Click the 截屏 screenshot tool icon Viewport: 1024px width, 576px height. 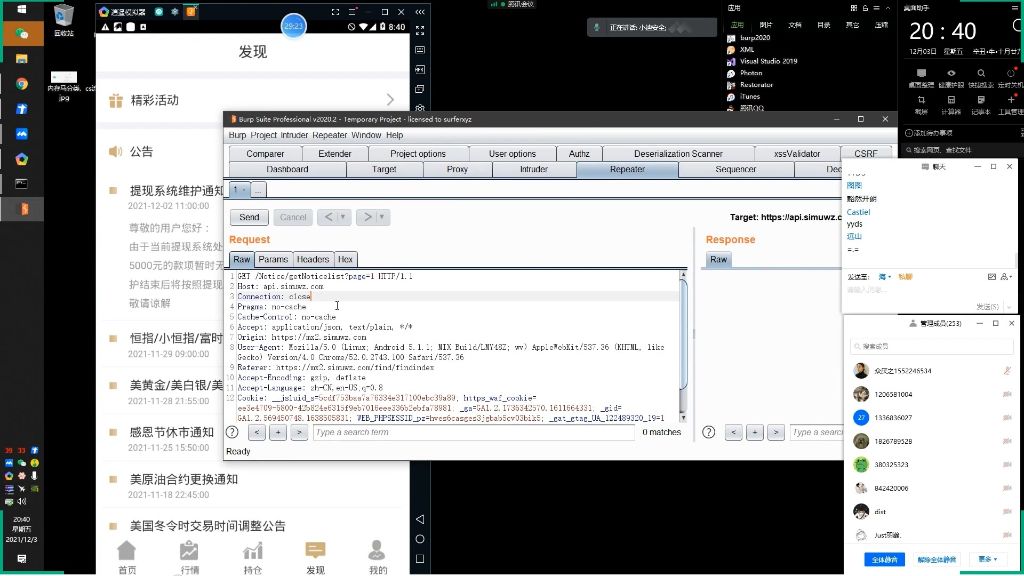coord(921,104)
